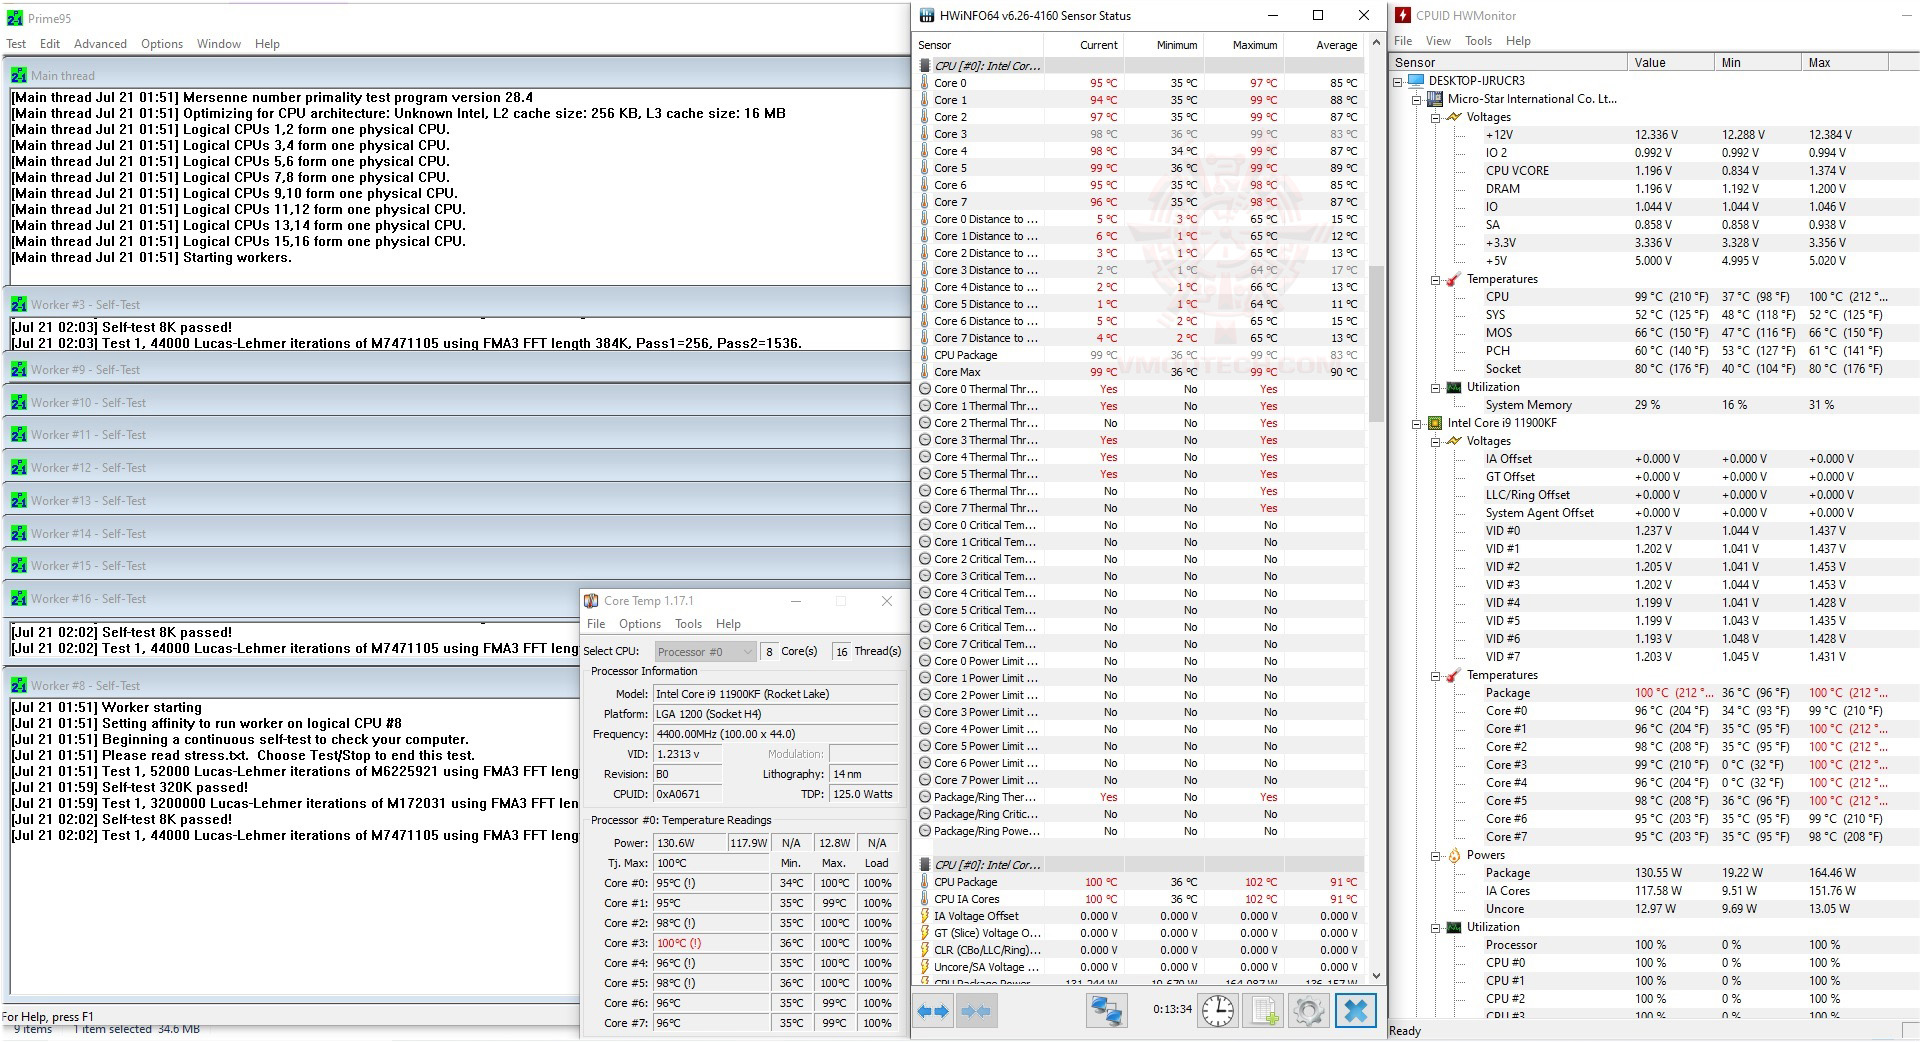The height and width of the screenshot is (1042, 1920).
Task: Collapse the motherboard Temperatures node
Action: pos(1435,280)
